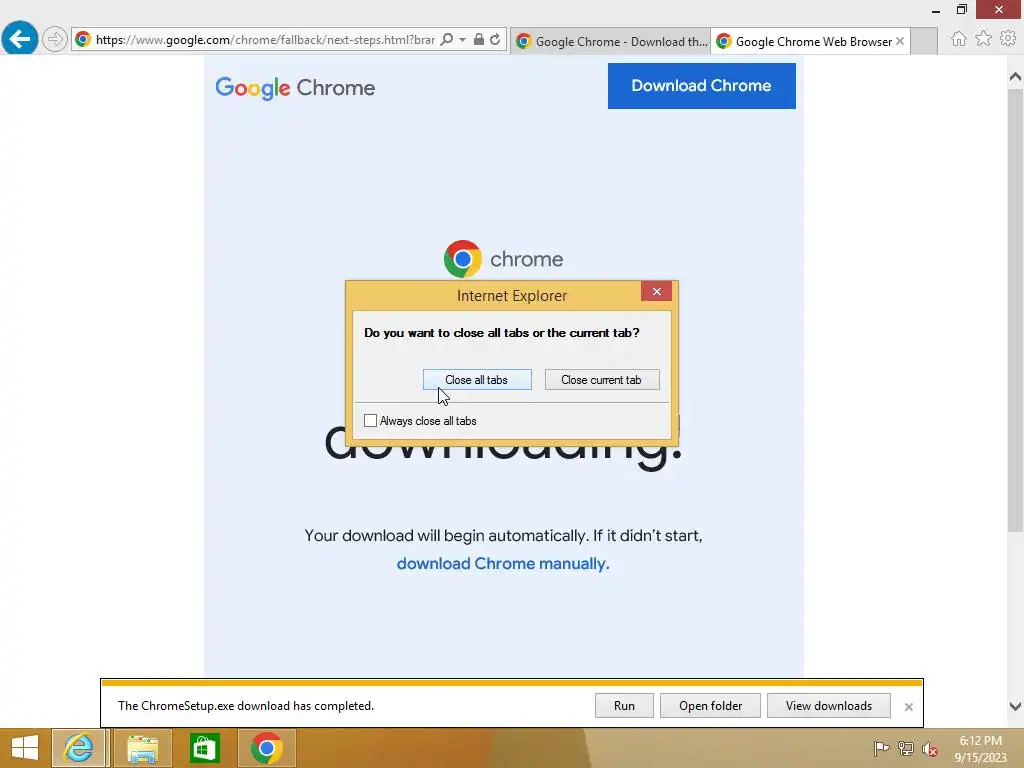Open the Tools gear icon

coord(1008,39)
